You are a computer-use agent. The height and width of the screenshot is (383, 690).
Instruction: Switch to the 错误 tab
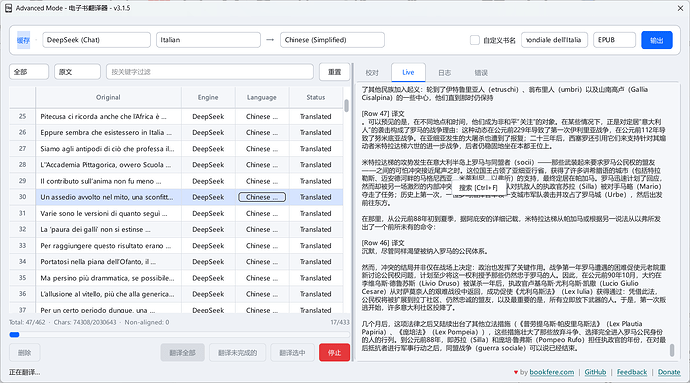481,73
